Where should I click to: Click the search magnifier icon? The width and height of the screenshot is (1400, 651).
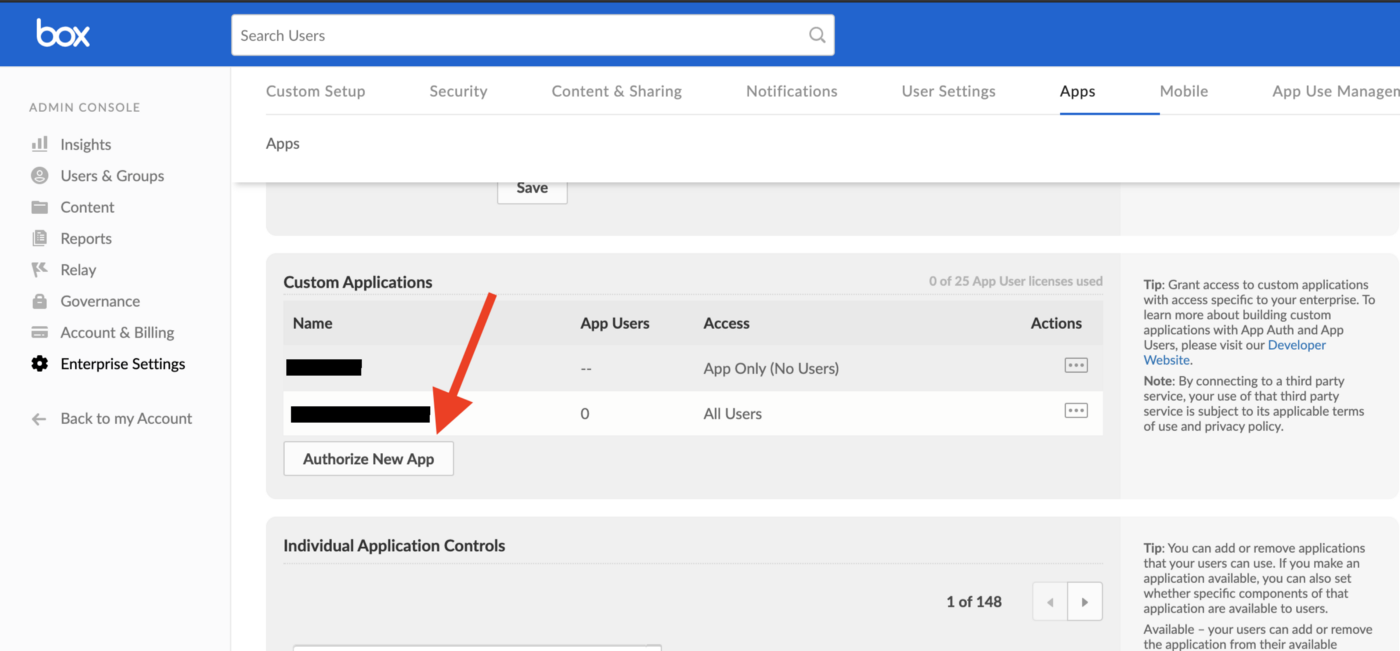click(817, 35)
